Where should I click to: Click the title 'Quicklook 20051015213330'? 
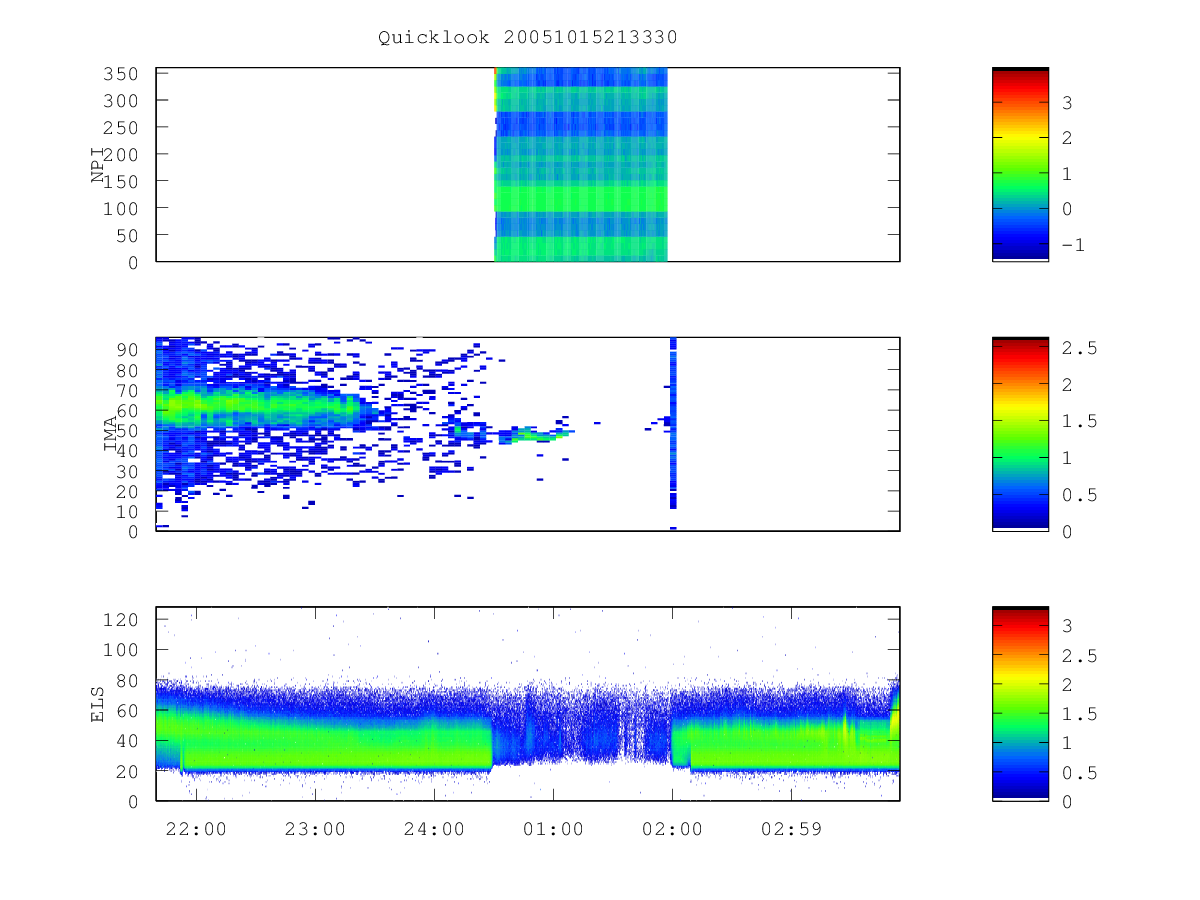click(x=528, y=38)
